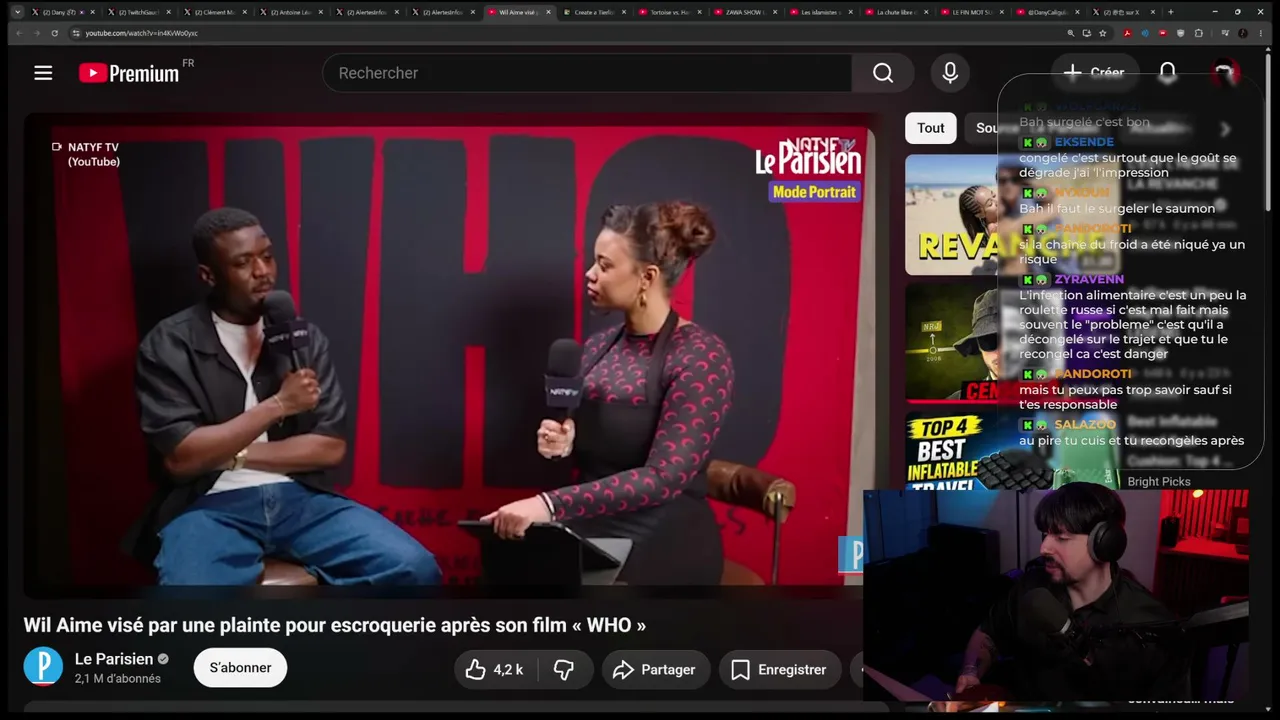1280x720 pixels.
Task: Click the SALAZOO chat username
Action: point(1085,425)
